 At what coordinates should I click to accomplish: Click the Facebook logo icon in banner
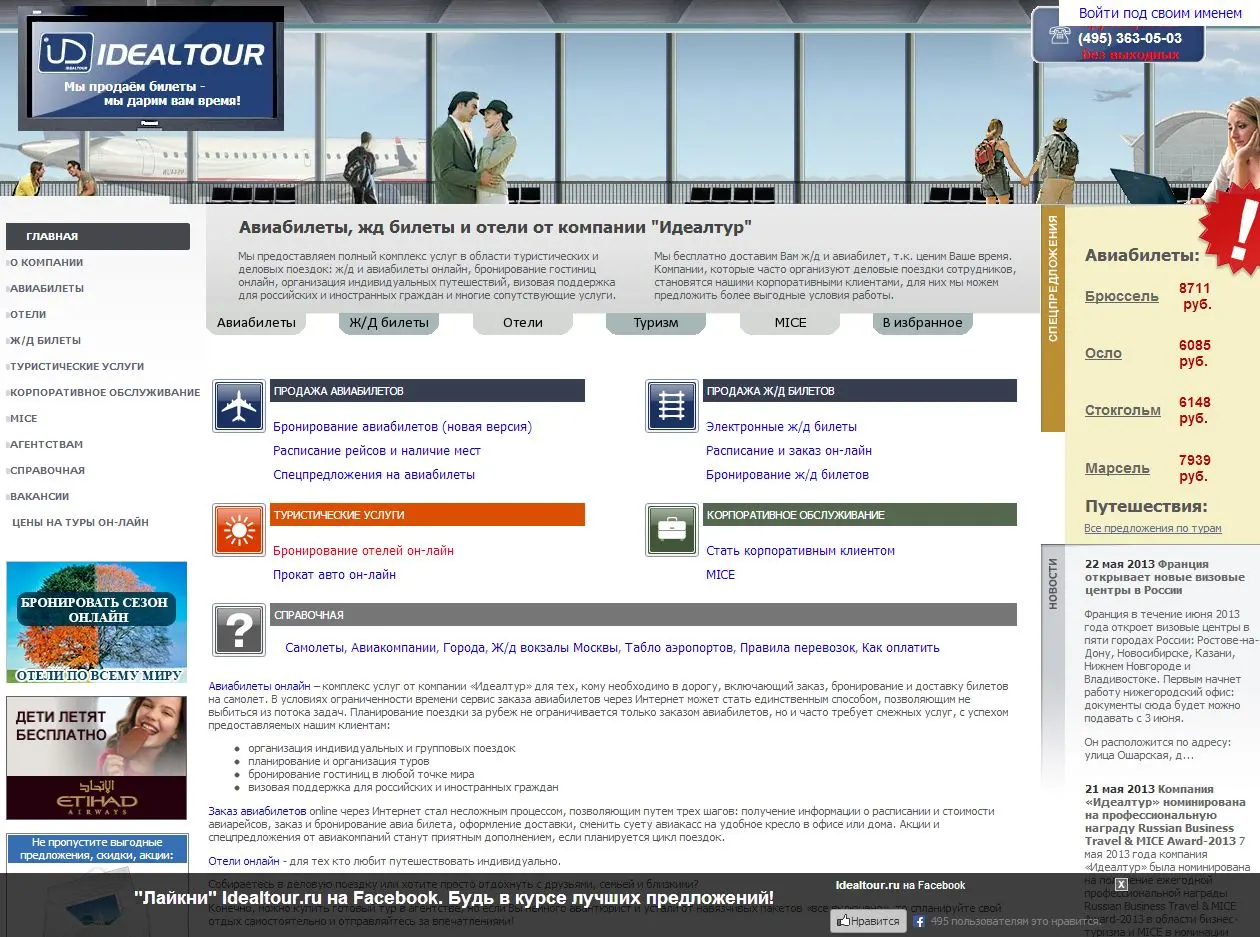919,921
